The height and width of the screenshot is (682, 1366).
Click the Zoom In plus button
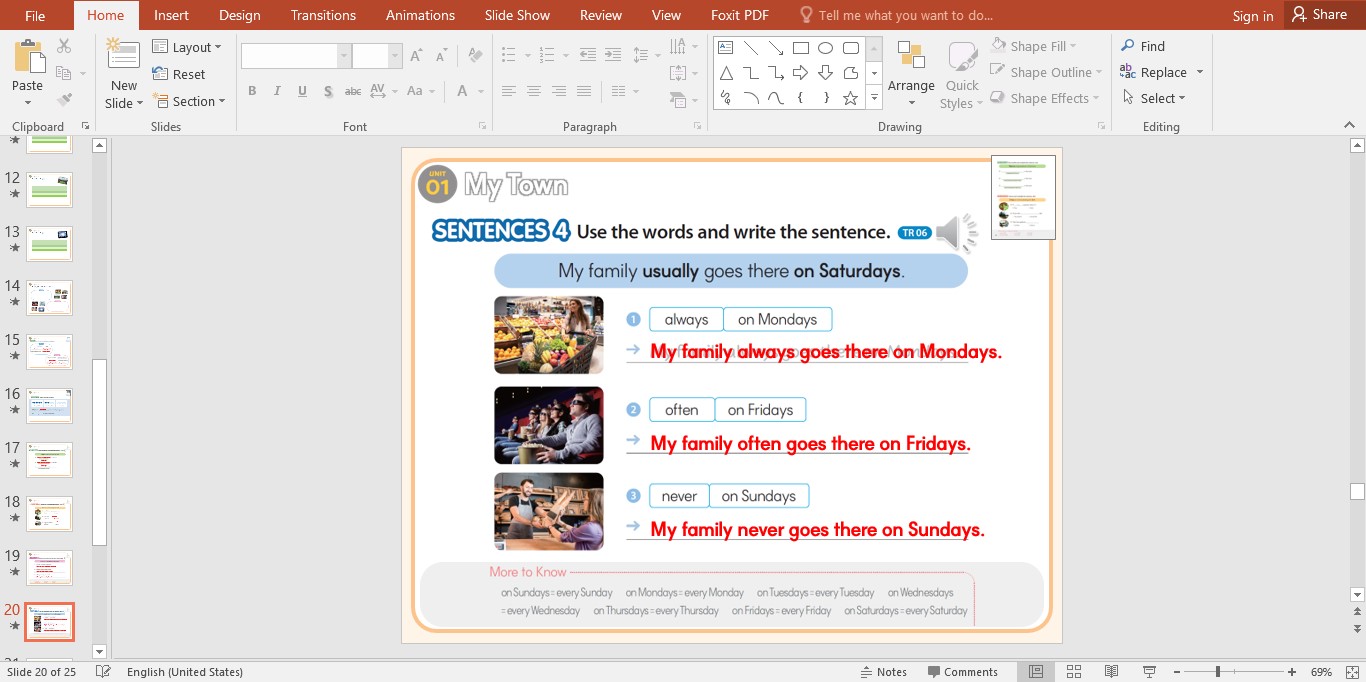(1292, 672)
